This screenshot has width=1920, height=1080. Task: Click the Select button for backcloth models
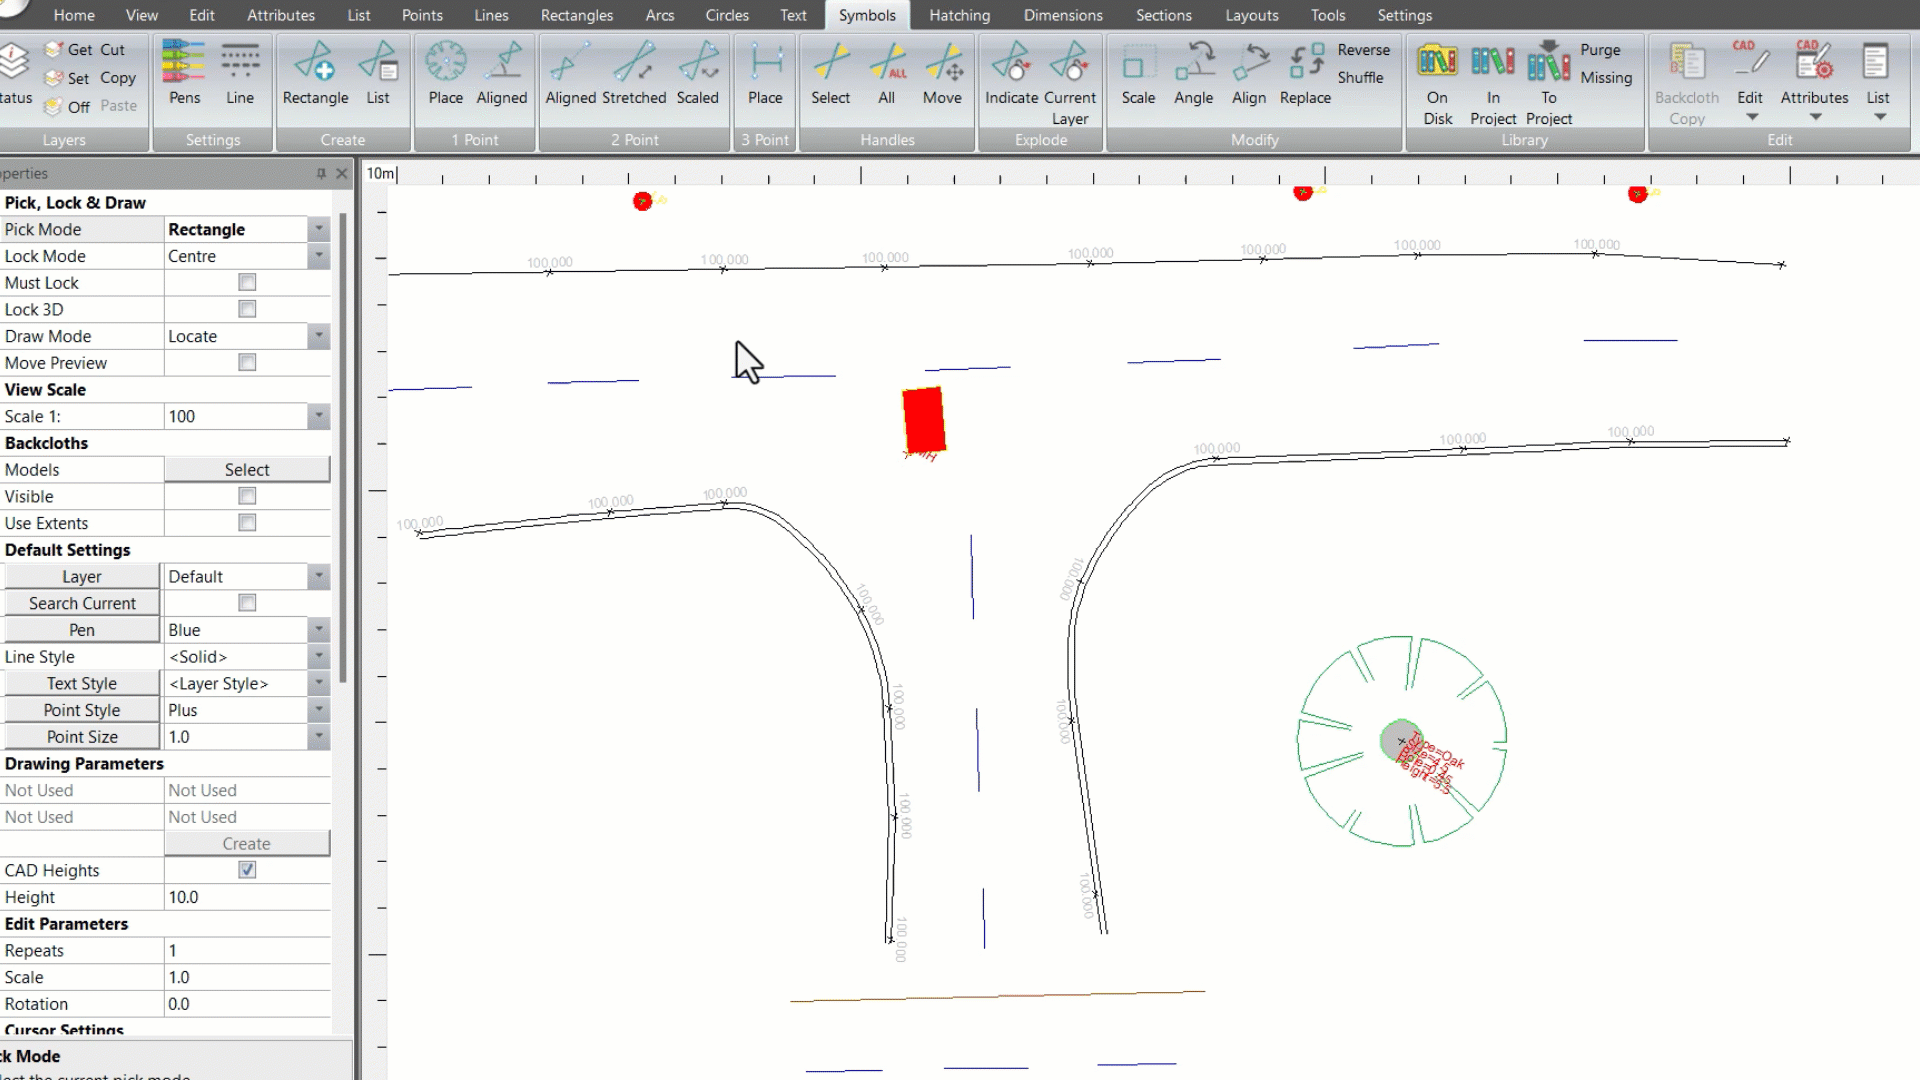click(247, 469)
